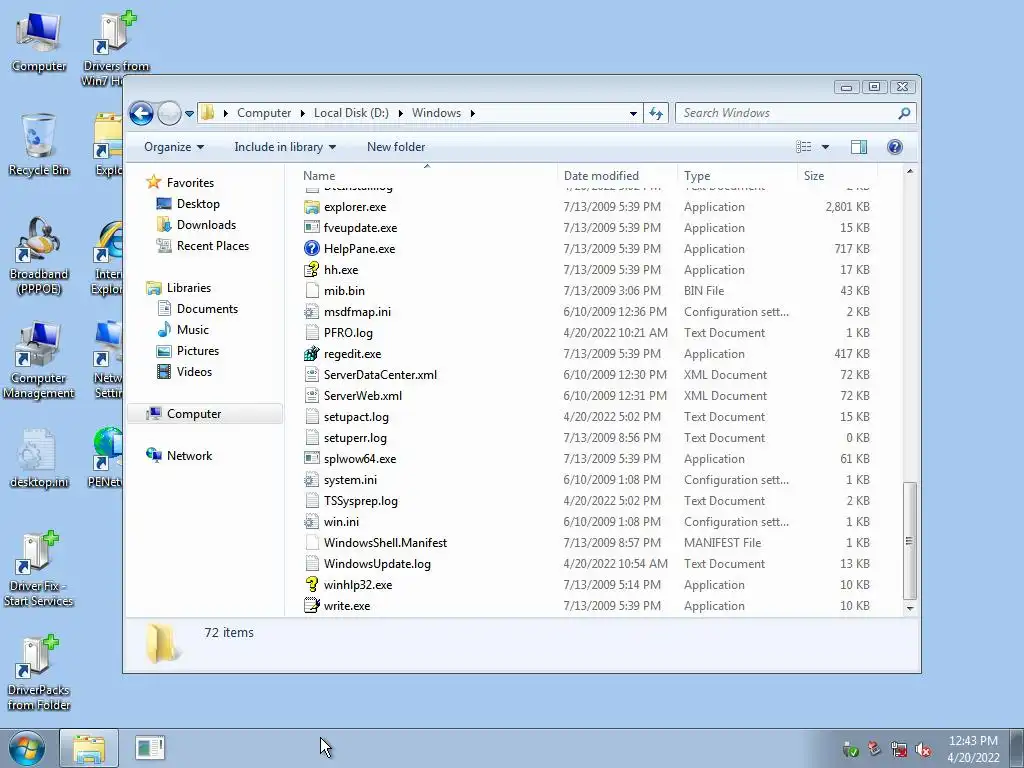
Task: Open the Organize dropdown menu
Action: point(174,147)
